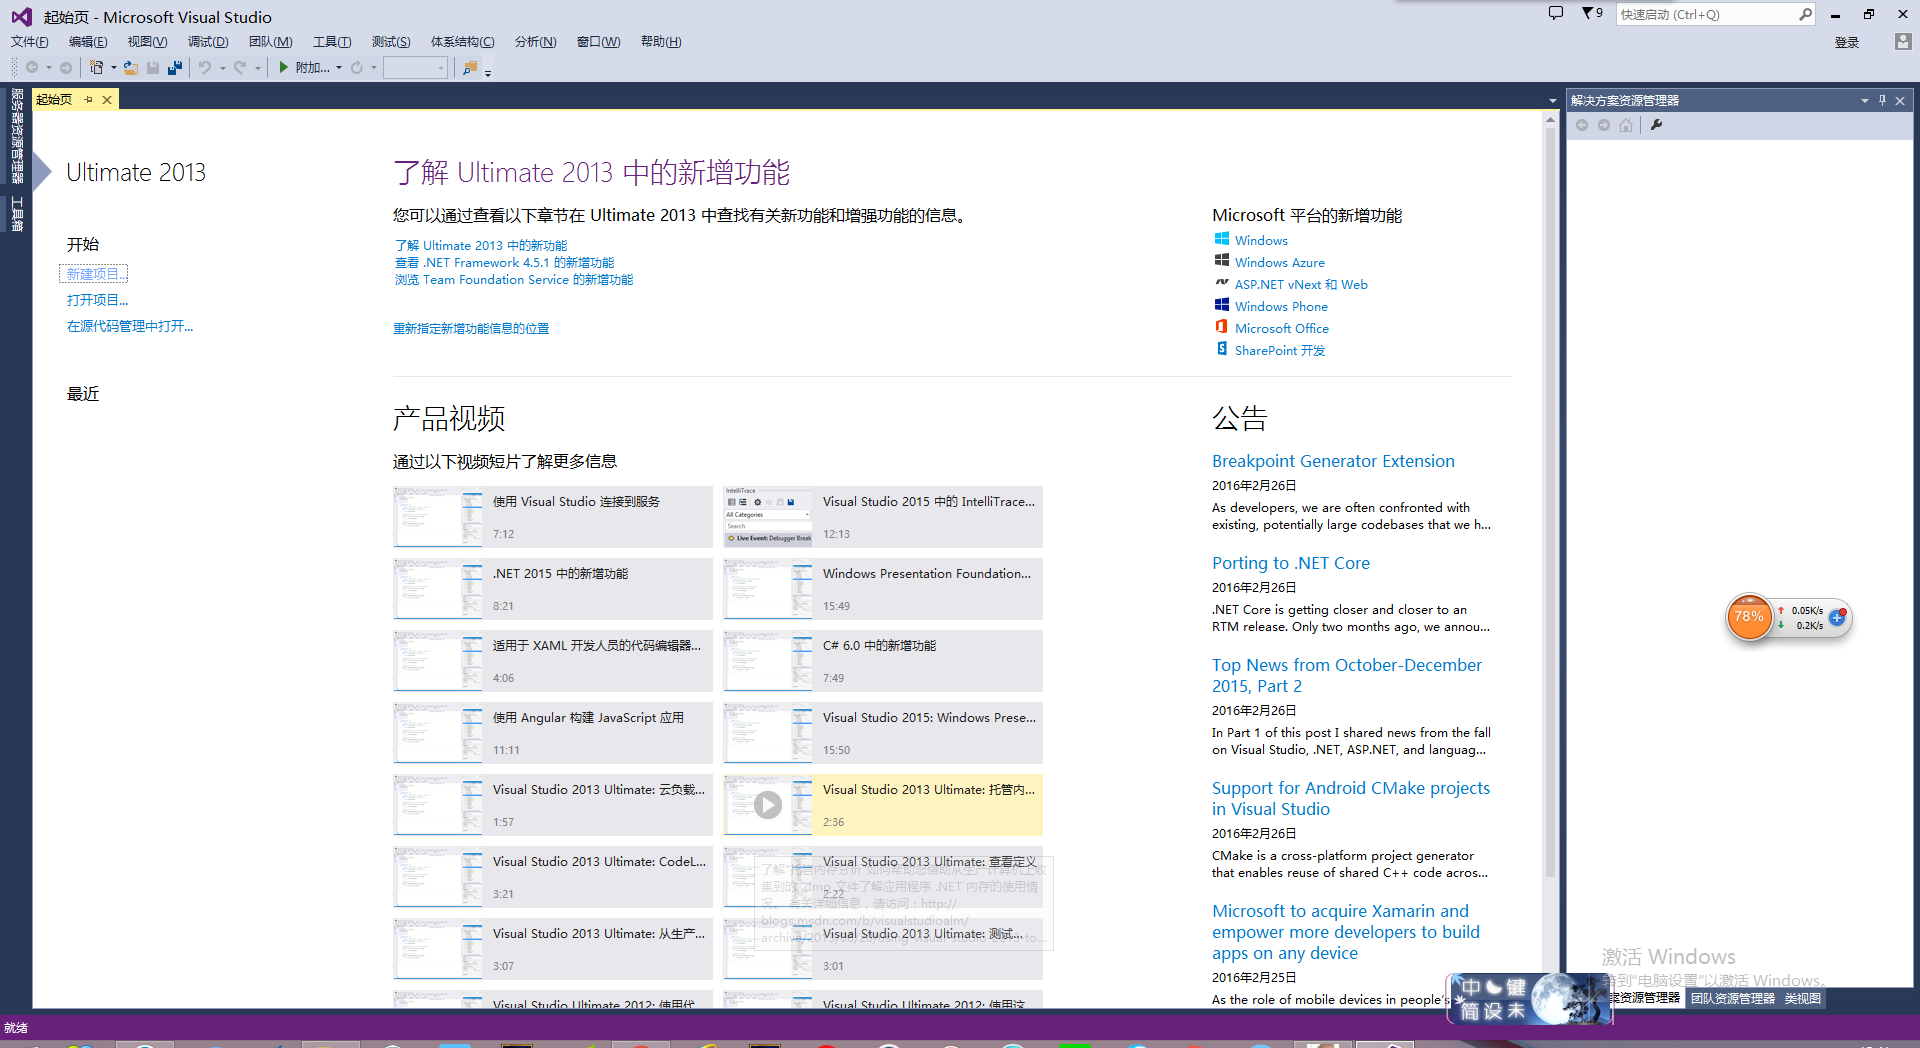Click the Find in Files toolbar icon
Image resolution: width=1920 pixels, height=1048 pixels.
click(470, 68)
